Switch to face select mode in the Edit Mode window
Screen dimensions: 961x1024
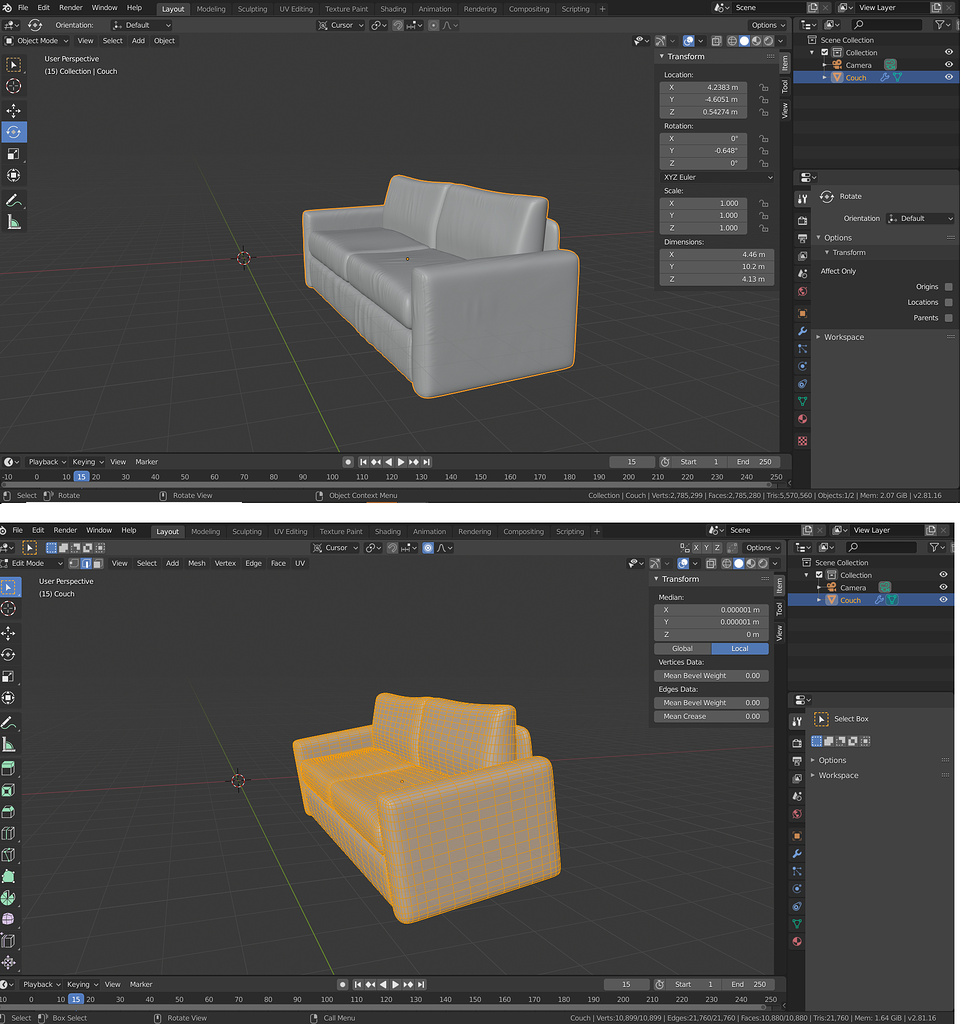98,563
